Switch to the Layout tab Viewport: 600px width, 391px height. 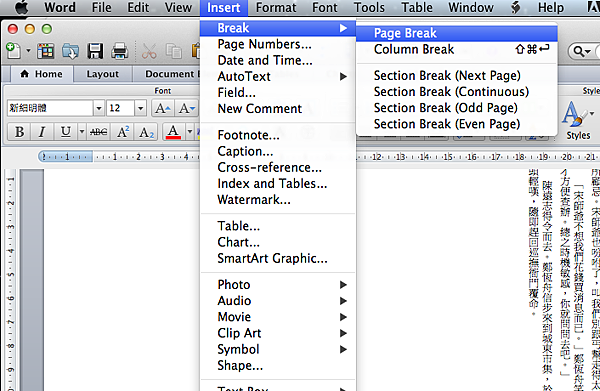click(x=103, y=74)
